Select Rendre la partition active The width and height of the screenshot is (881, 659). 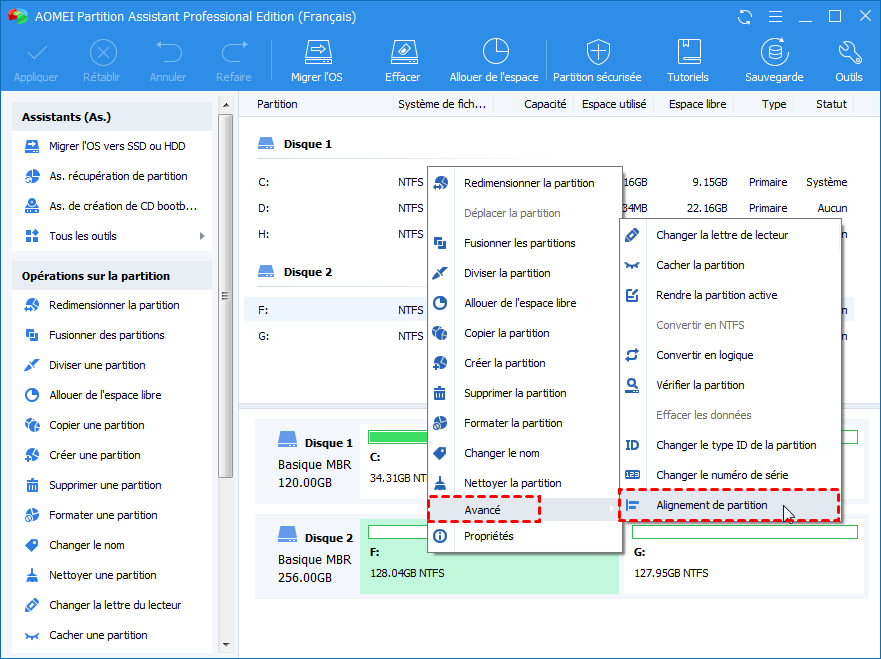coord(730,295)
